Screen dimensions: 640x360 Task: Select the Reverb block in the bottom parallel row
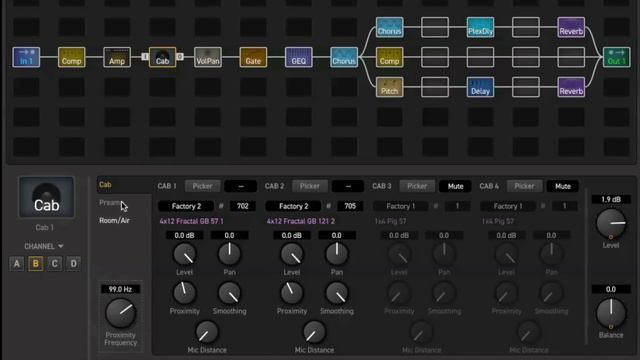point(571,87)
